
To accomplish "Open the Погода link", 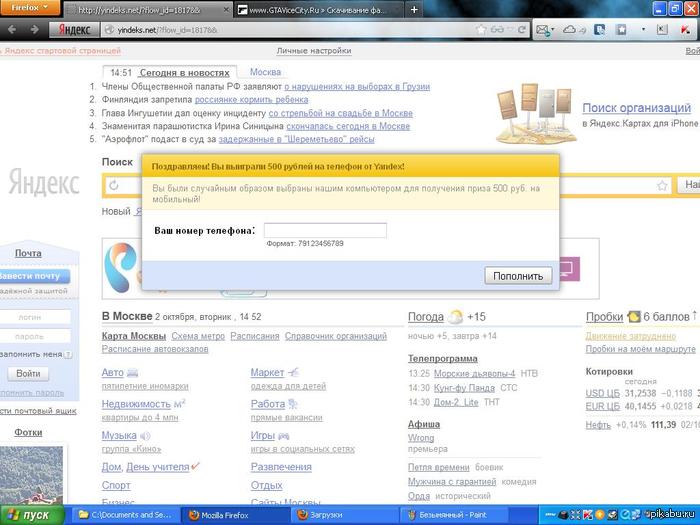I will point(426,317).
